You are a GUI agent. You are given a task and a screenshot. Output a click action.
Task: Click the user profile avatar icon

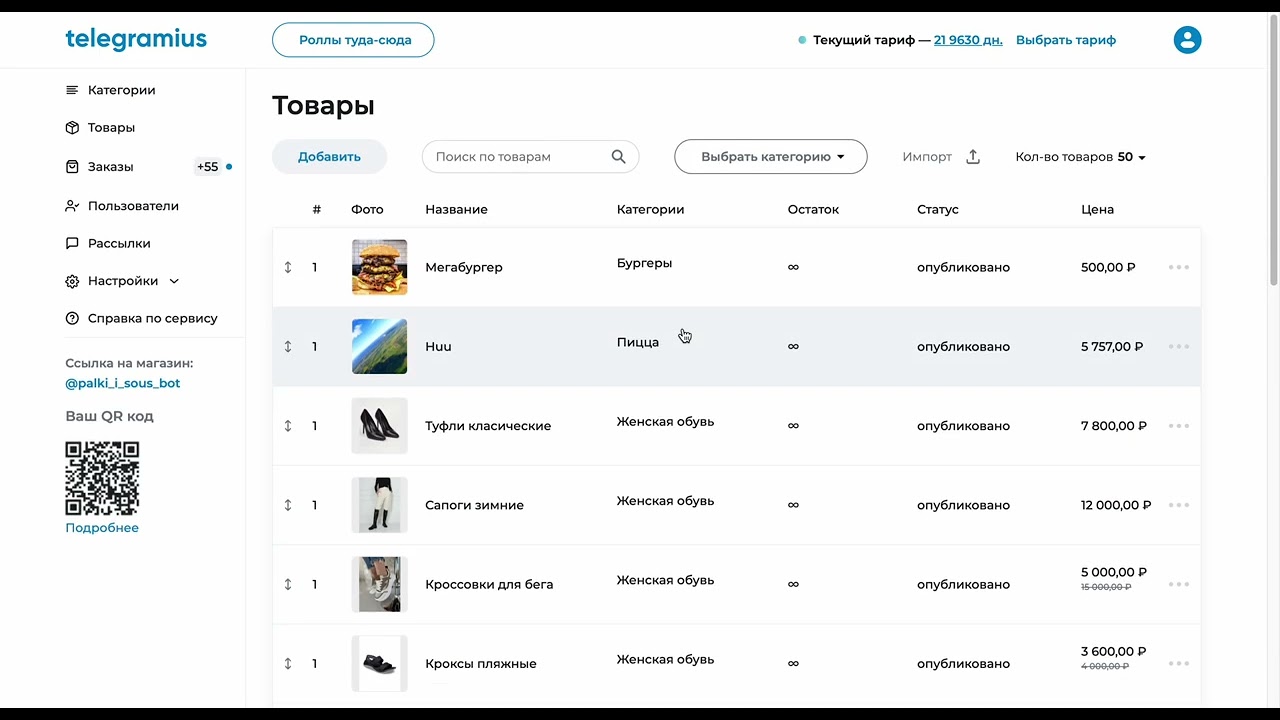click(1187, 40)
